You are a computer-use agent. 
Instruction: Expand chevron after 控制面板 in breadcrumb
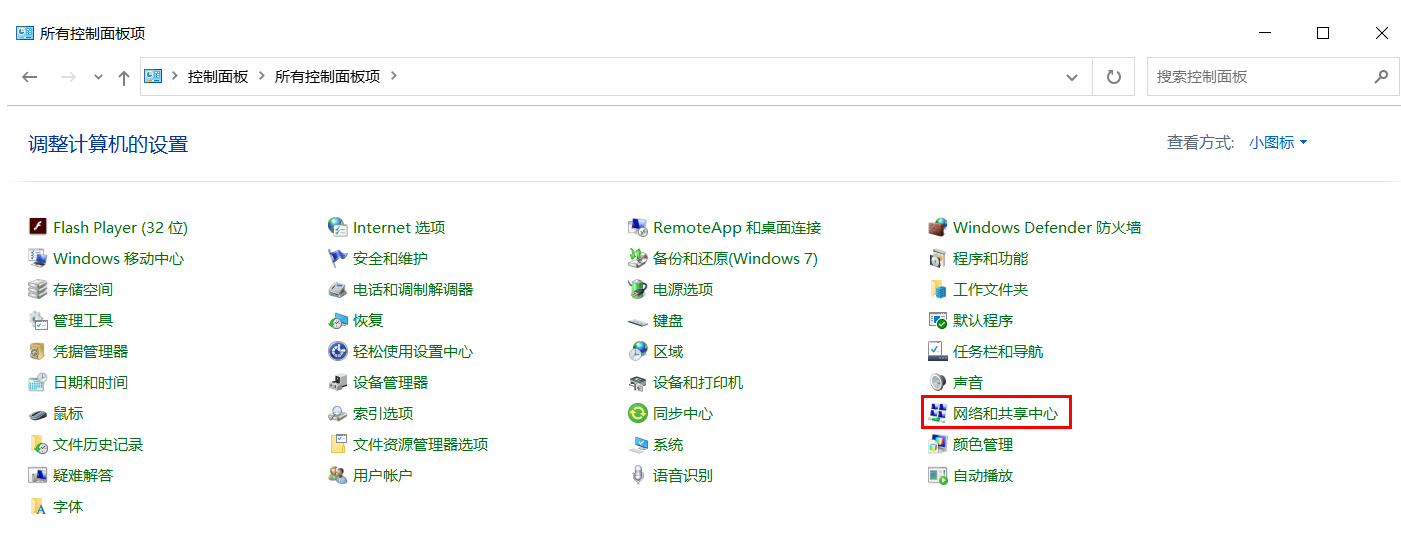pos(262,76)
